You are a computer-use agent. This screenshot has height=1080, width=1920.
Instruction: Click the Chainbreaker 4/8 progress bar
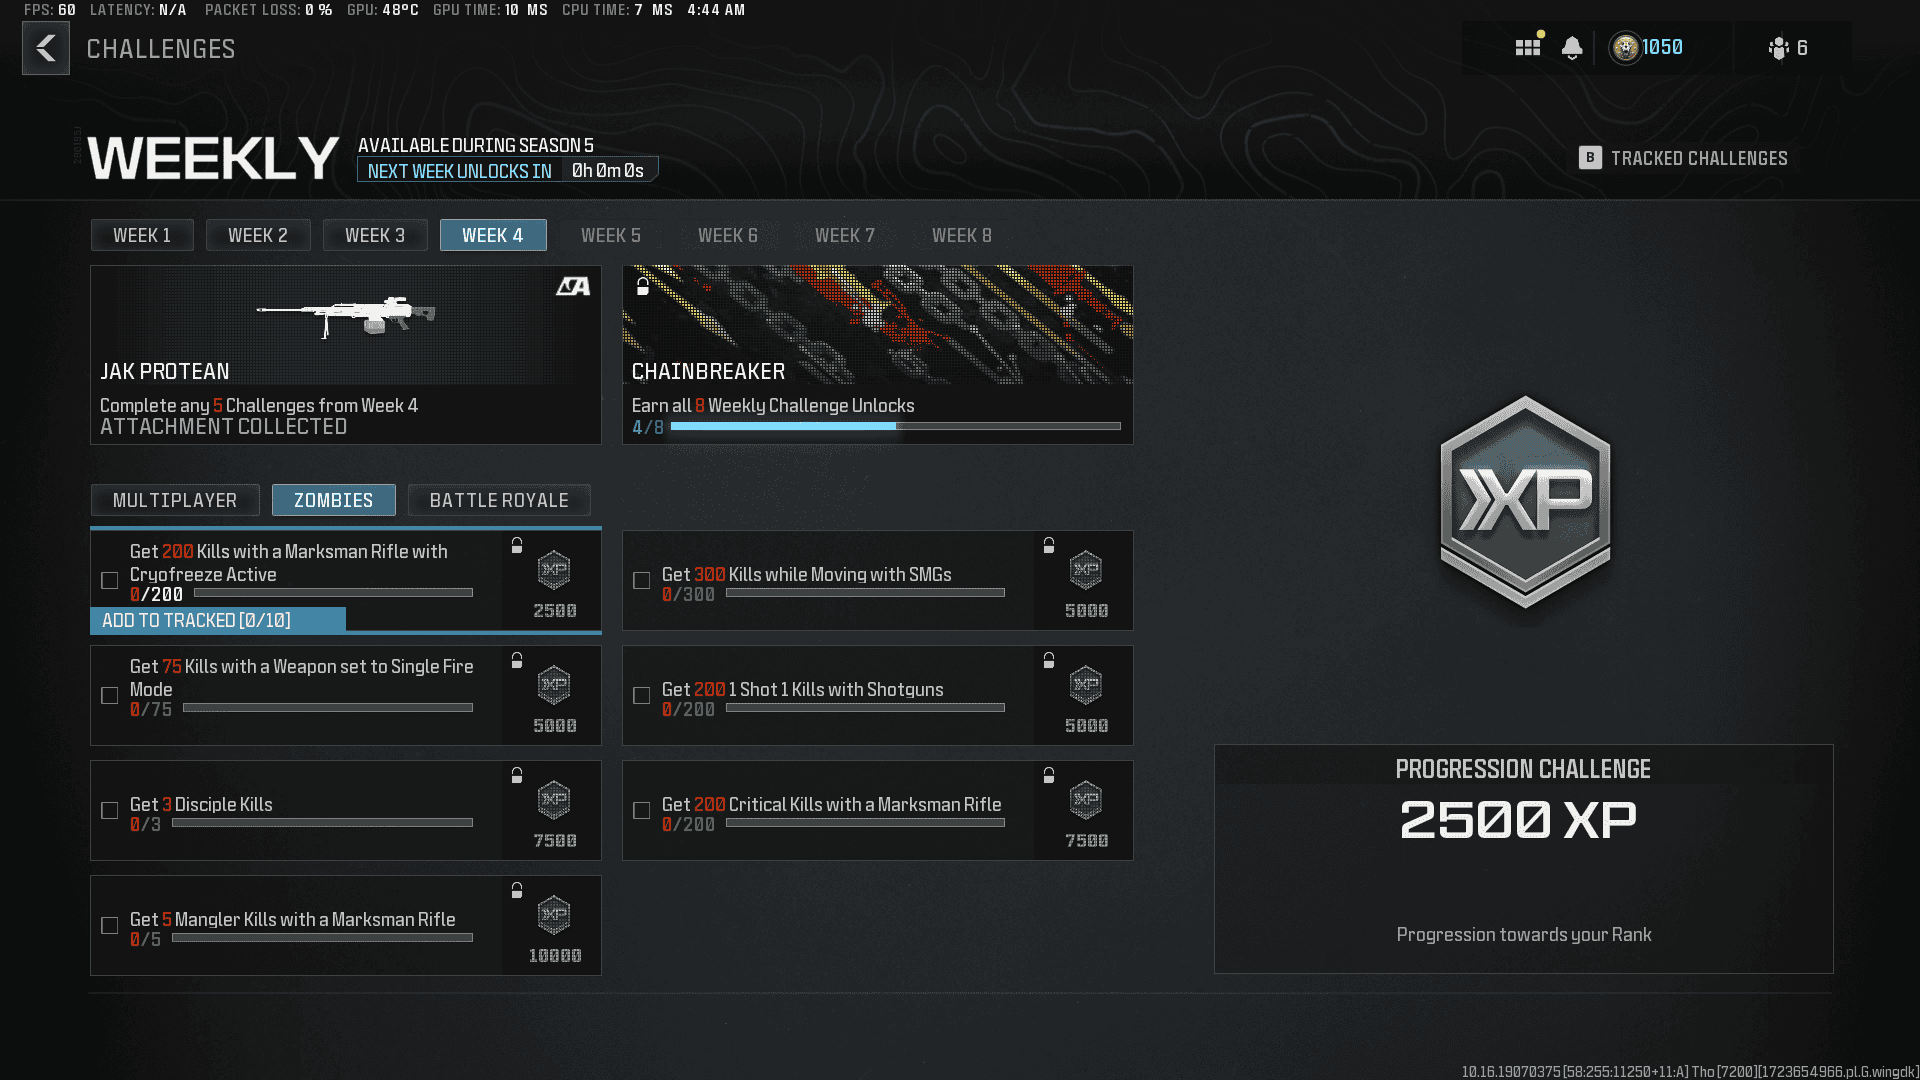click(x=895, y=427)
